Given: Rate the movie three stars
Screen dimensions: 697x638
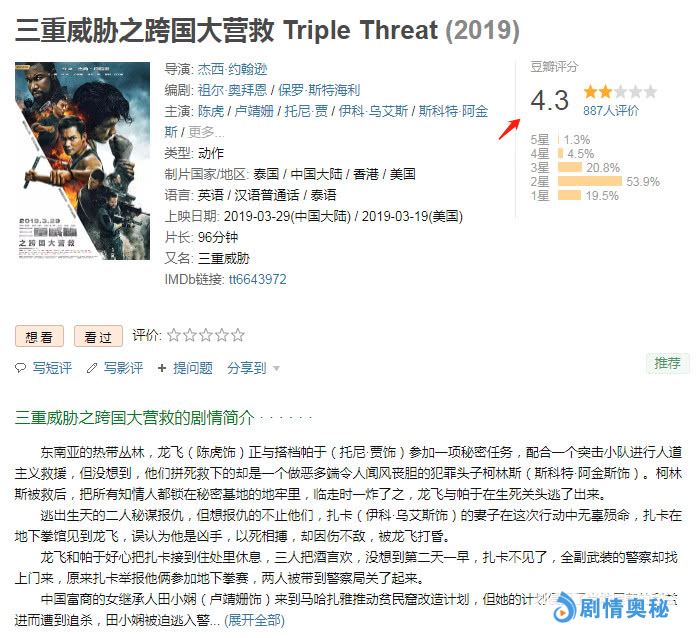Looking at the screenshot, I should pyautogui.click(x=206, y=335).
